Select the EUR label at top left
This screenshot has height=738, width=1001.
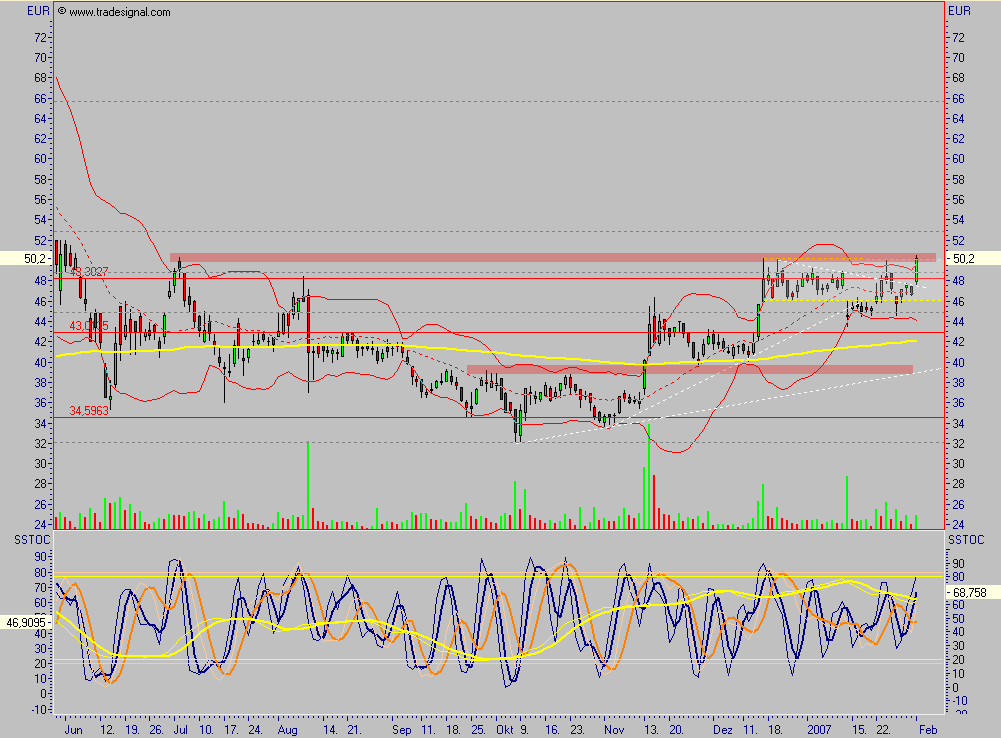(39, 11)
